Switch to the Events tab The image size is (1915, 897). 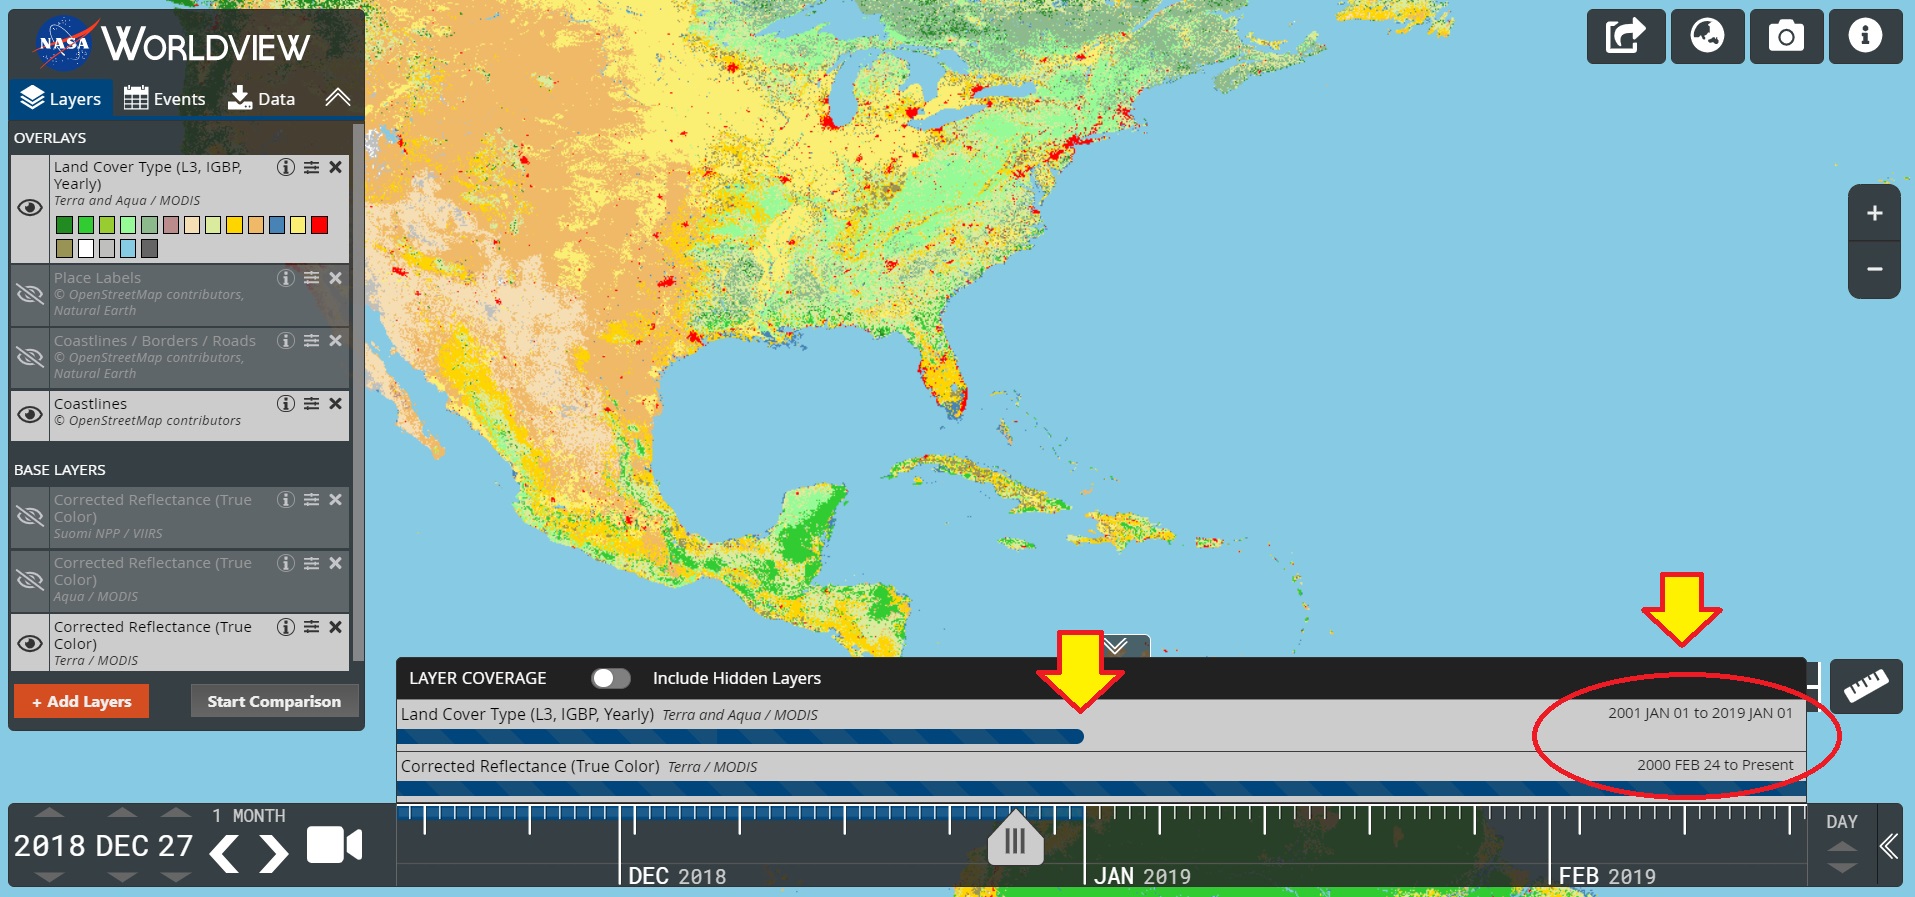[x=165, y=99]
